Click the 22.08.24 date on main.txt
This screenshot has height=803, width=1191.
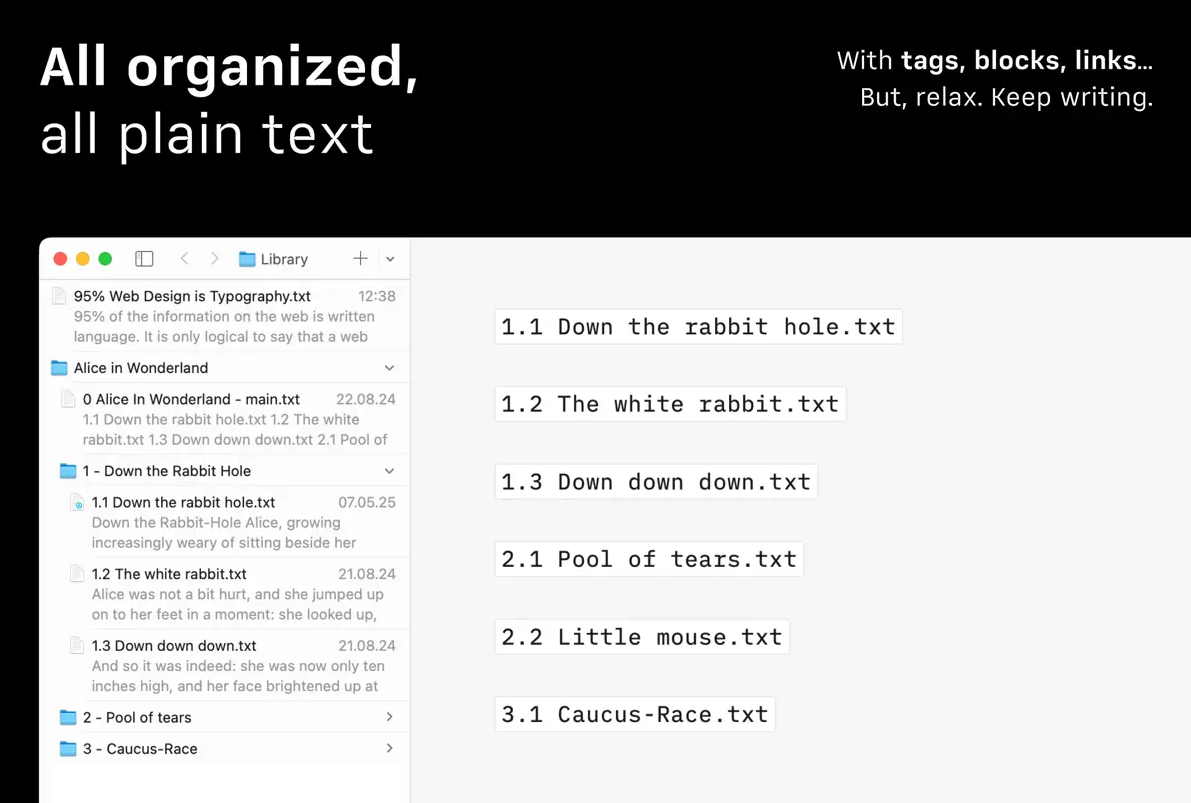(366, 400)
